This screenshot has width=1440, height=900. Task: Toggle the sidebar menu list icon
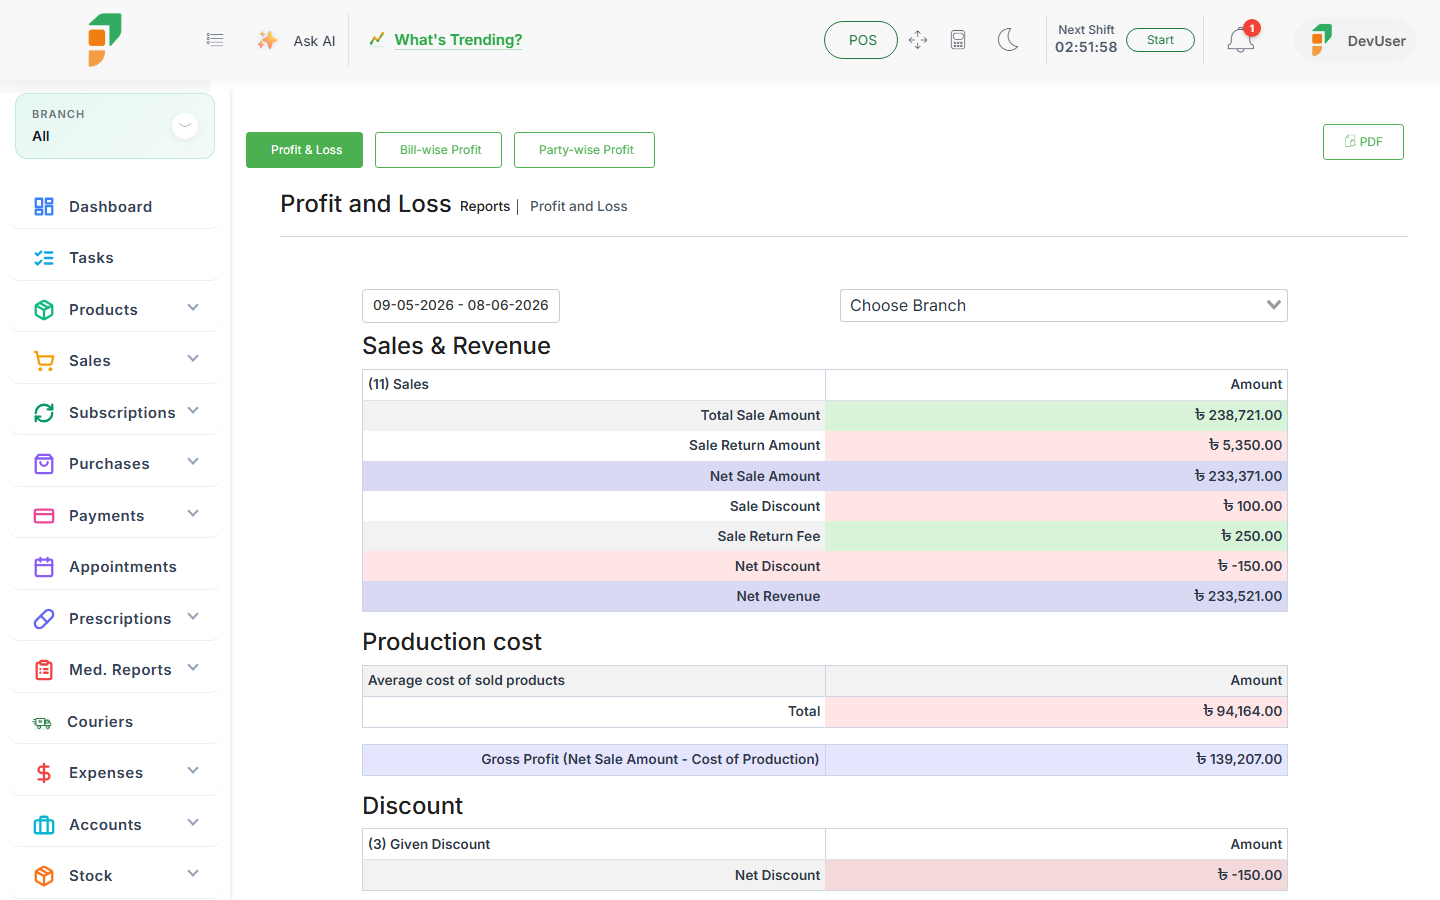(215, 40)
